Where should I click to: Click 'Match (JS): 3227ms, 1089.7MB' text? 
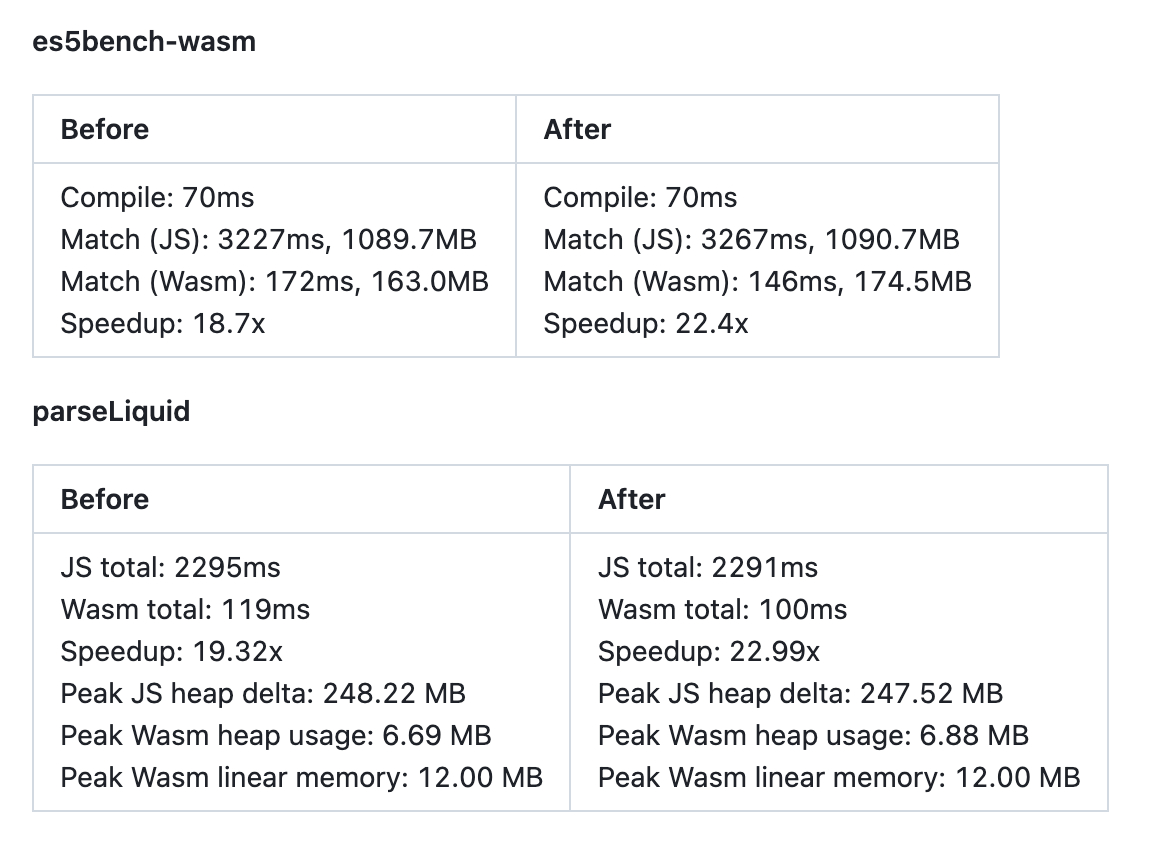(268, 240)
